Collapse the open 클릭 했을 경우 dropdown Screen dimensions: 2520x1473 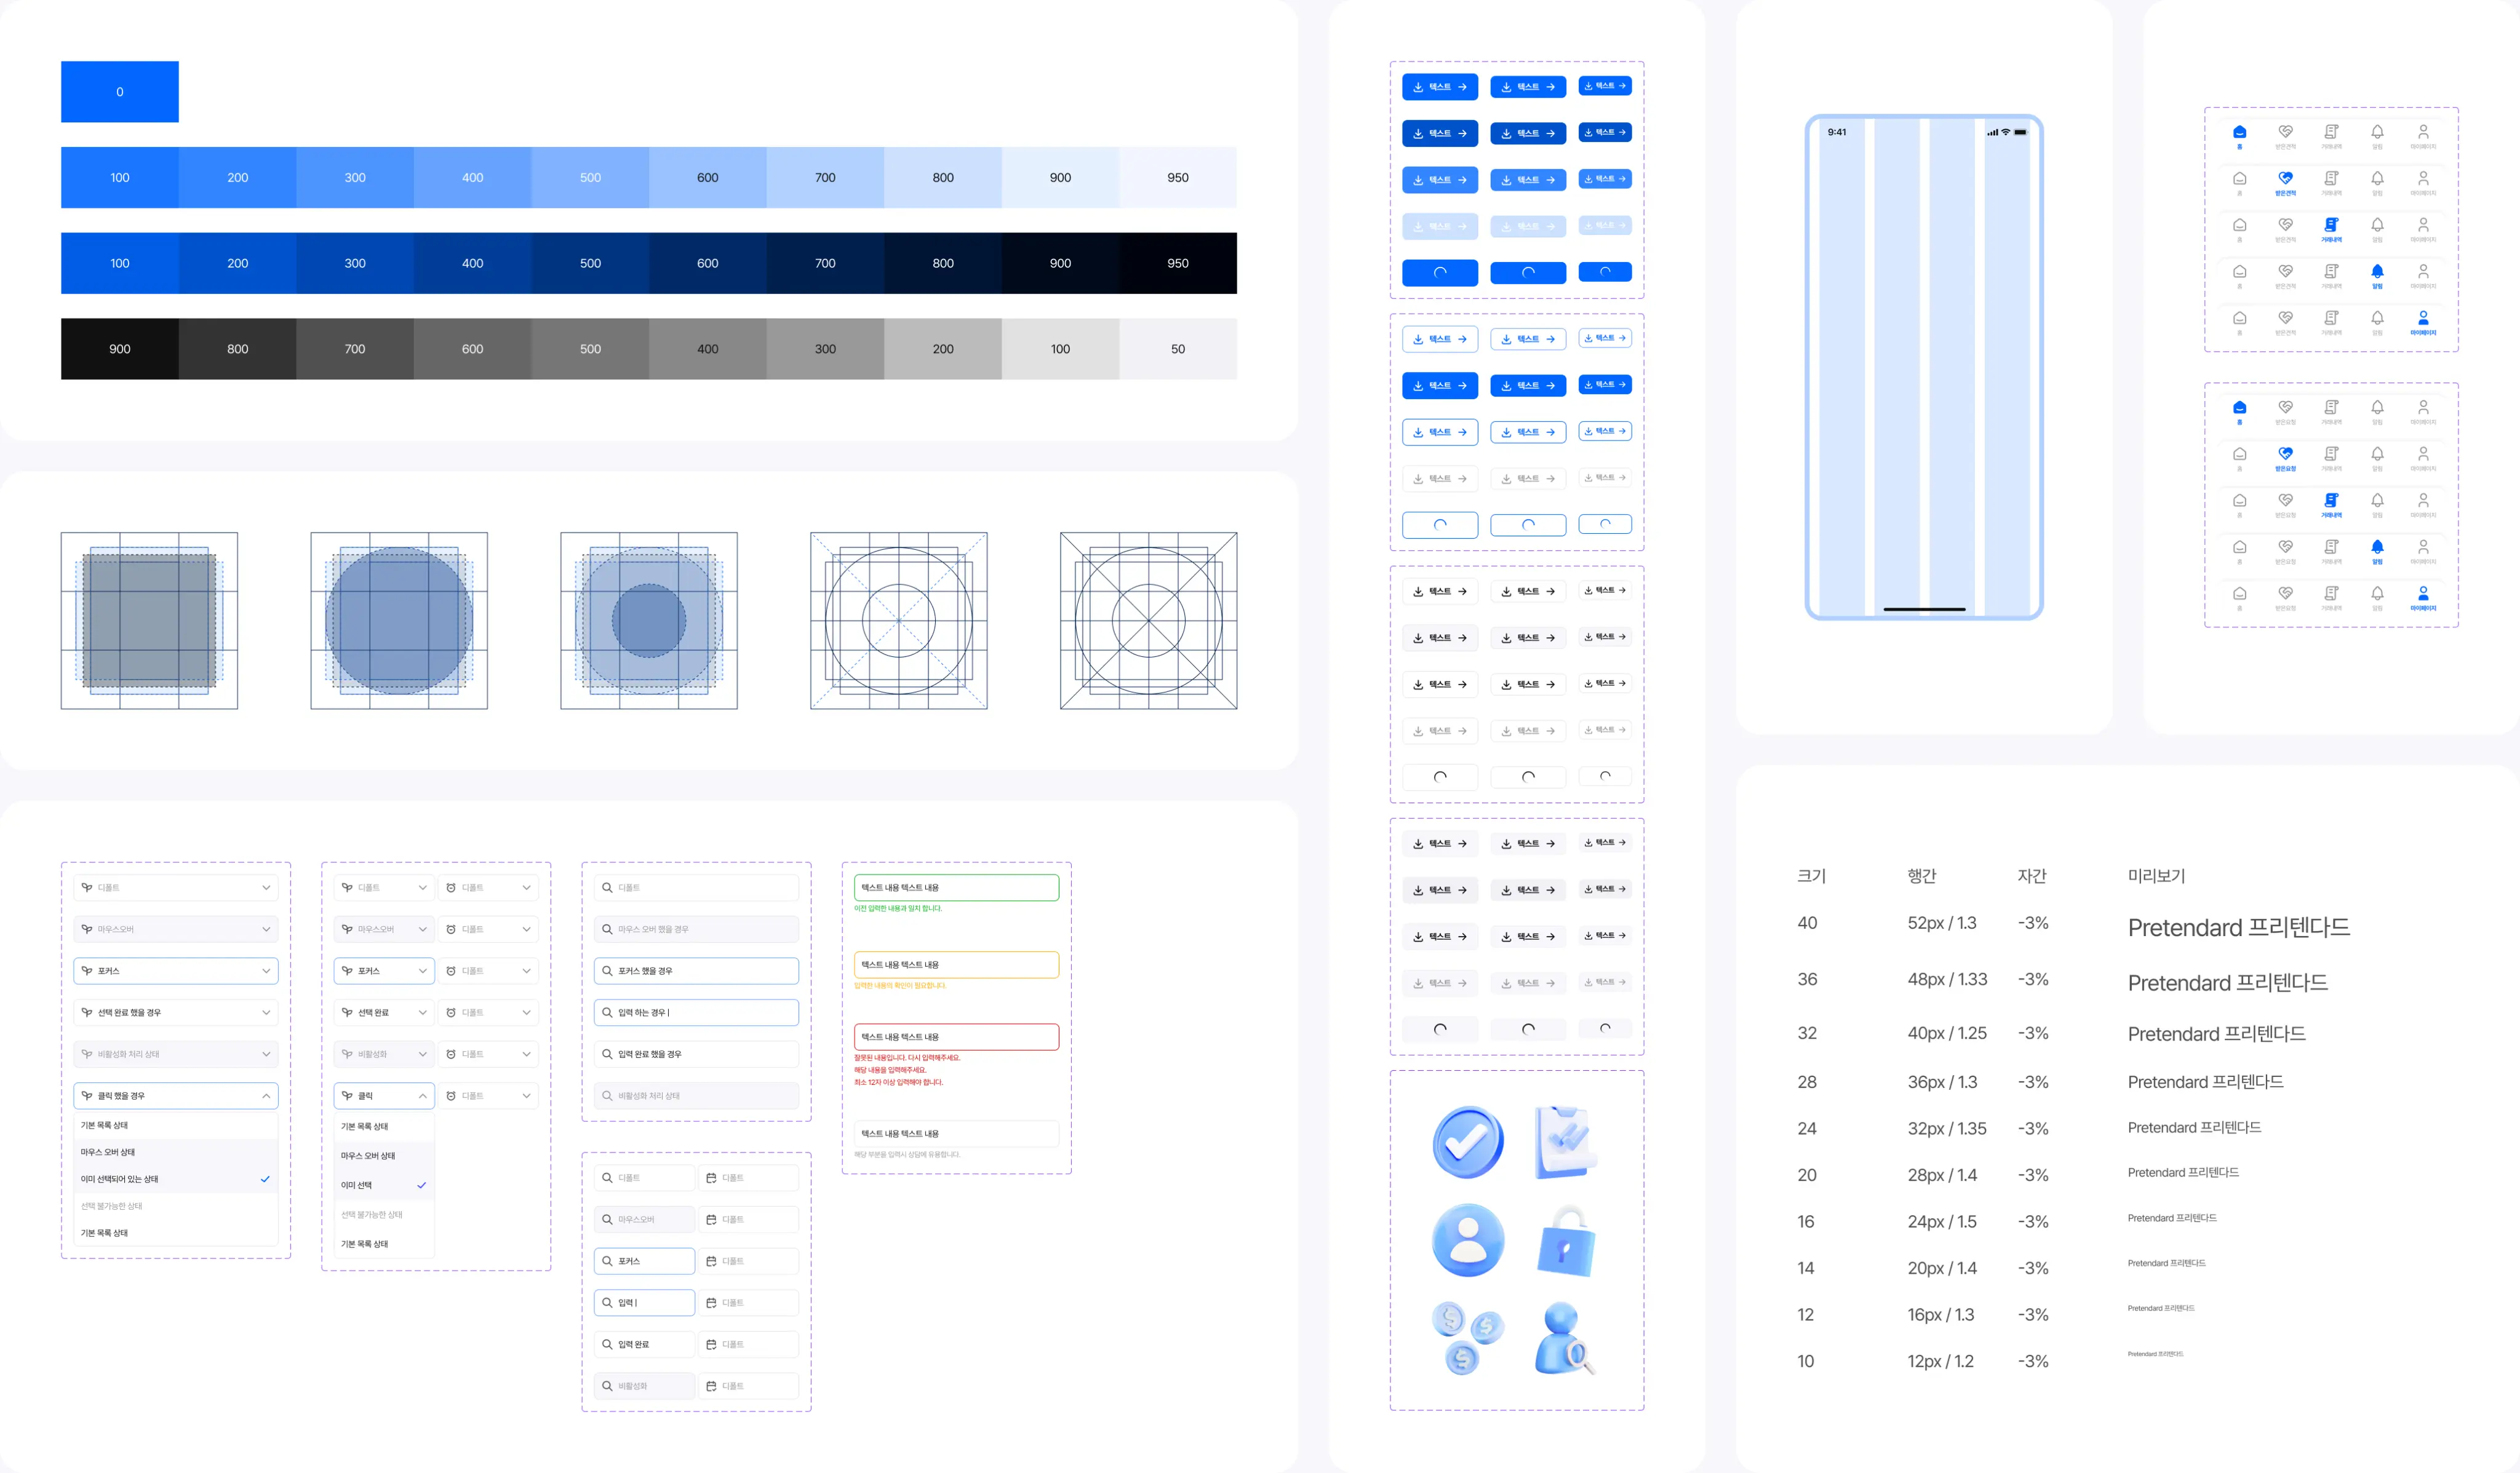coord(266,1096)
